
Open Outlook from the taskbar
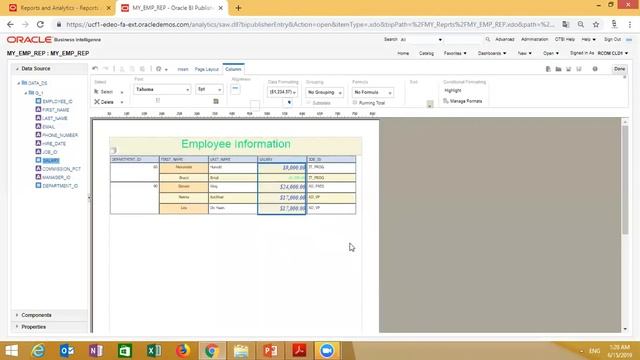click(67, 351)
